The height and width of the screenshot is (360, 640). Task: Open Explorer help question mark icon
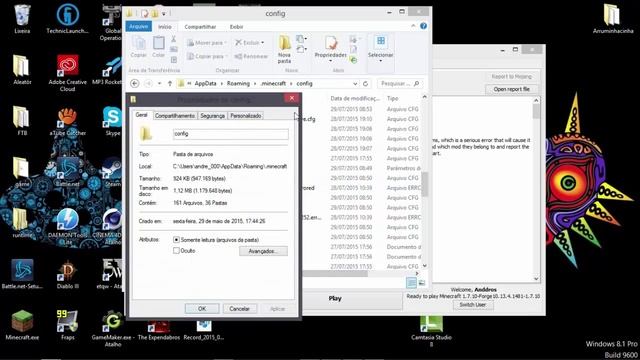424,26
